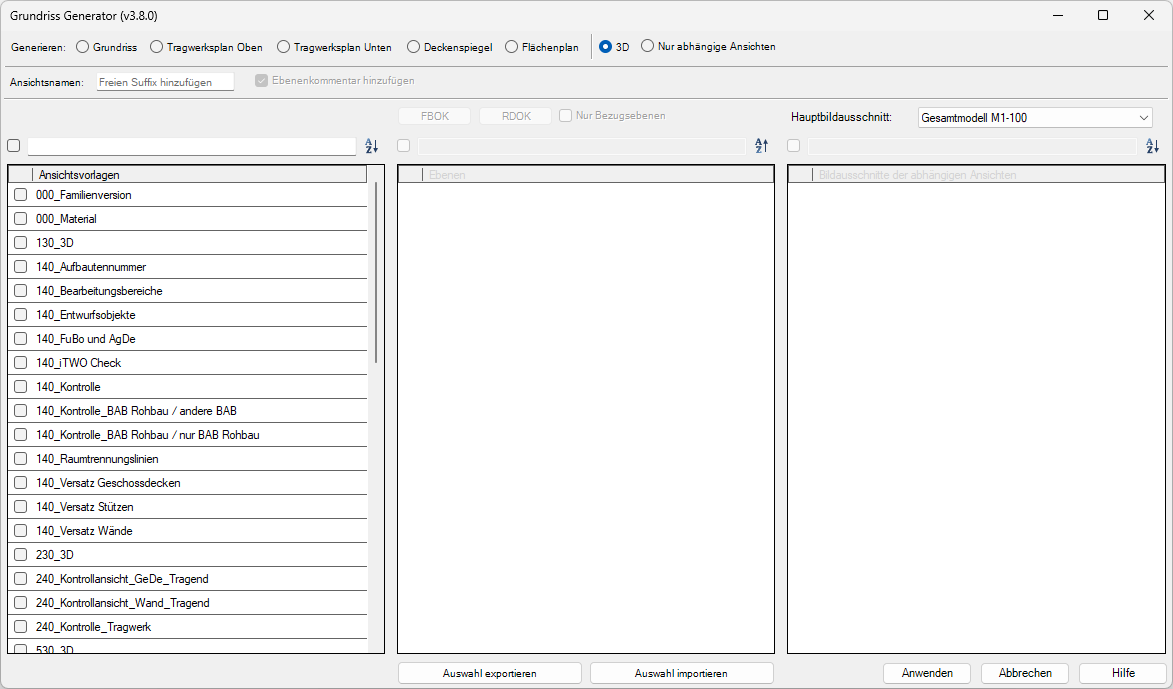Select the 140_Kontrolle template checkbox
Screen dimensions: 1173x689
19,386
